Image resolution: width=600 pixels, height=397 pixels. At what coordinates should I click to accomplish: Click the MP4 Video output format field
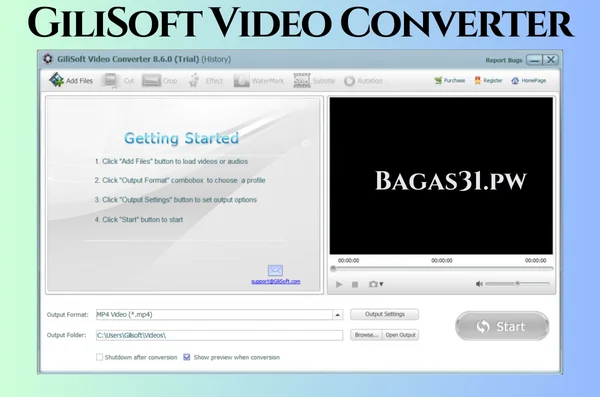(214, 315)
